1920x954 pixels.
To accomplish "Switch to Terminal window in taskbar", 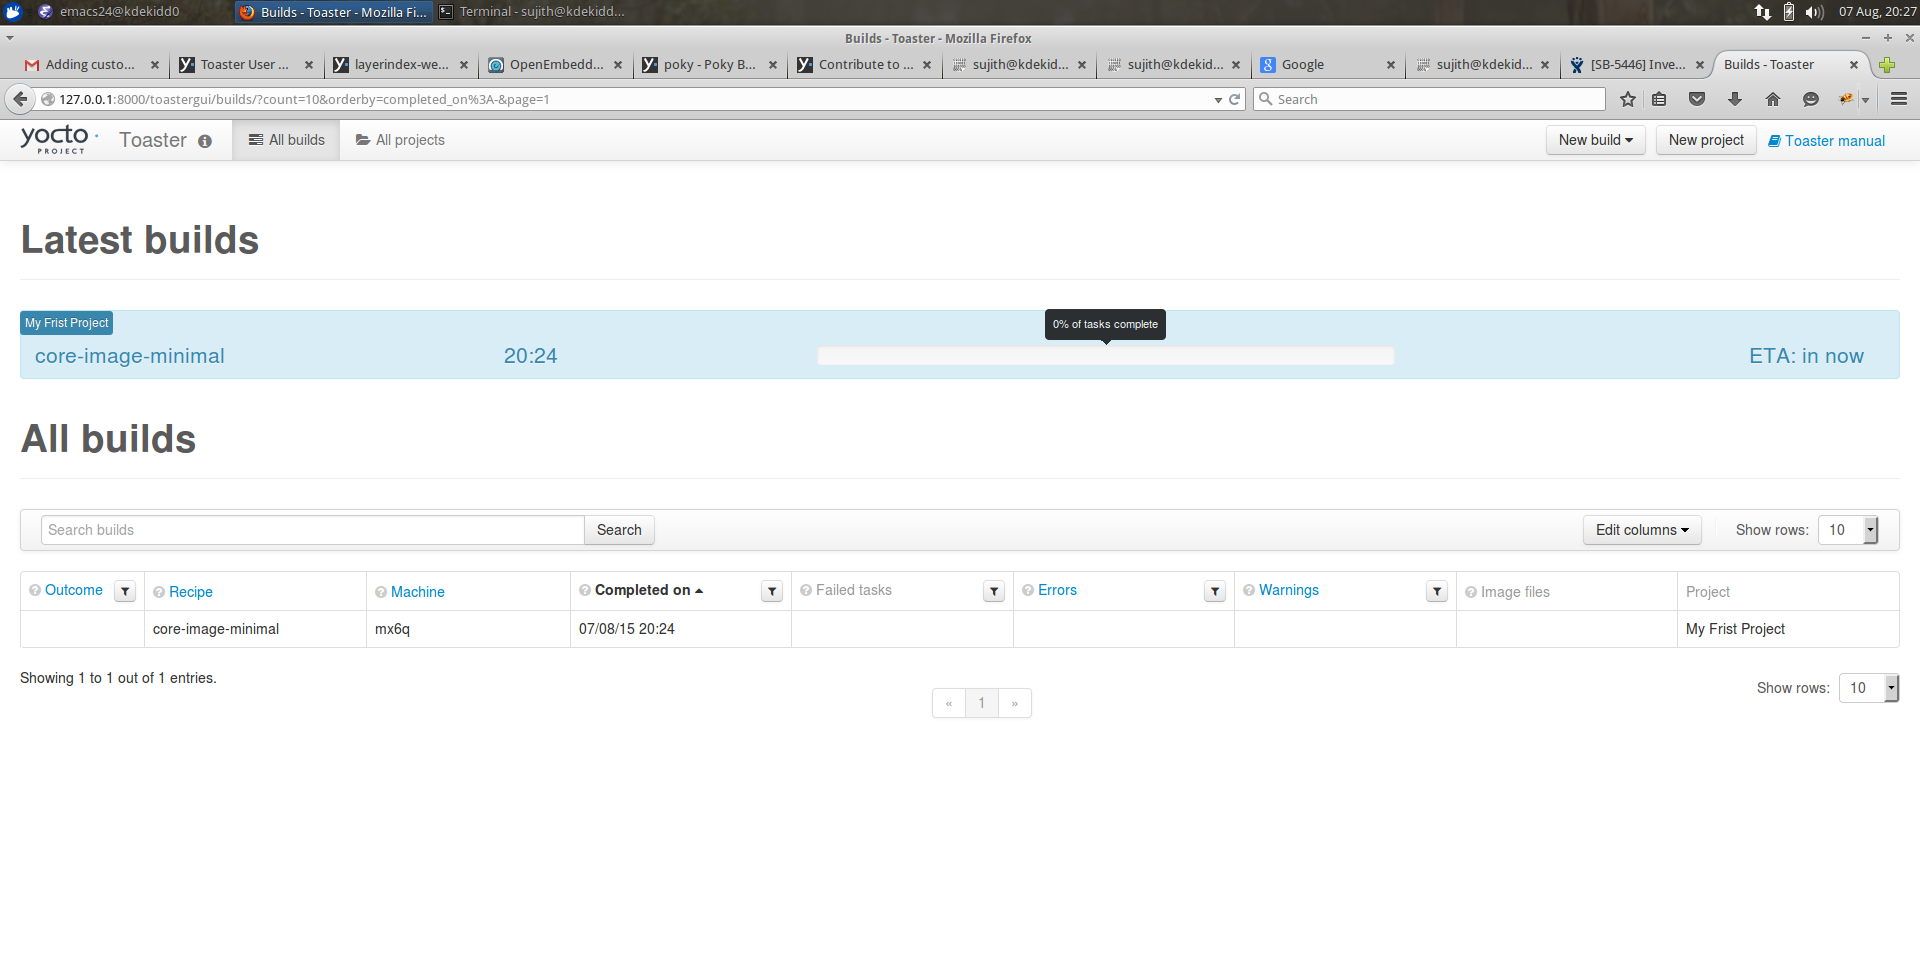I will pos(532,12).
